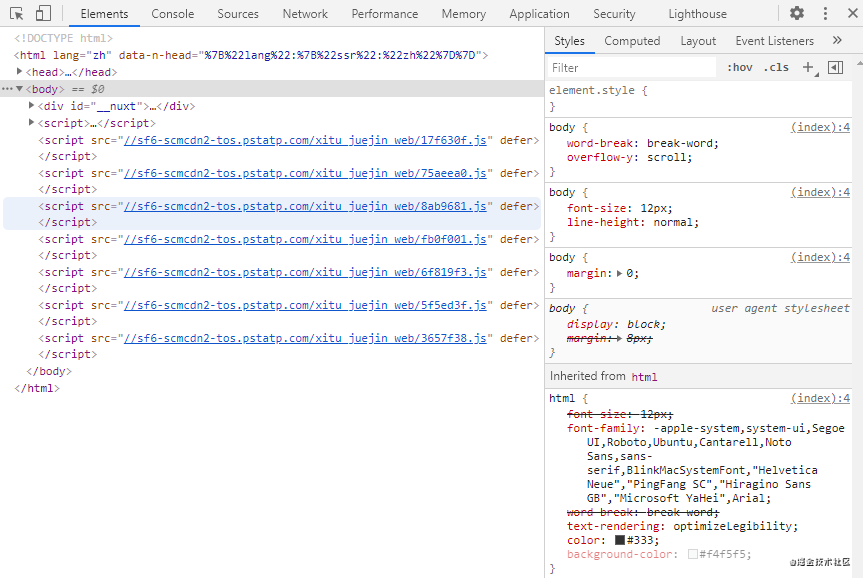Click the #f4f5f5 background-color swatch
863x578 pixels.
point(693,554)
